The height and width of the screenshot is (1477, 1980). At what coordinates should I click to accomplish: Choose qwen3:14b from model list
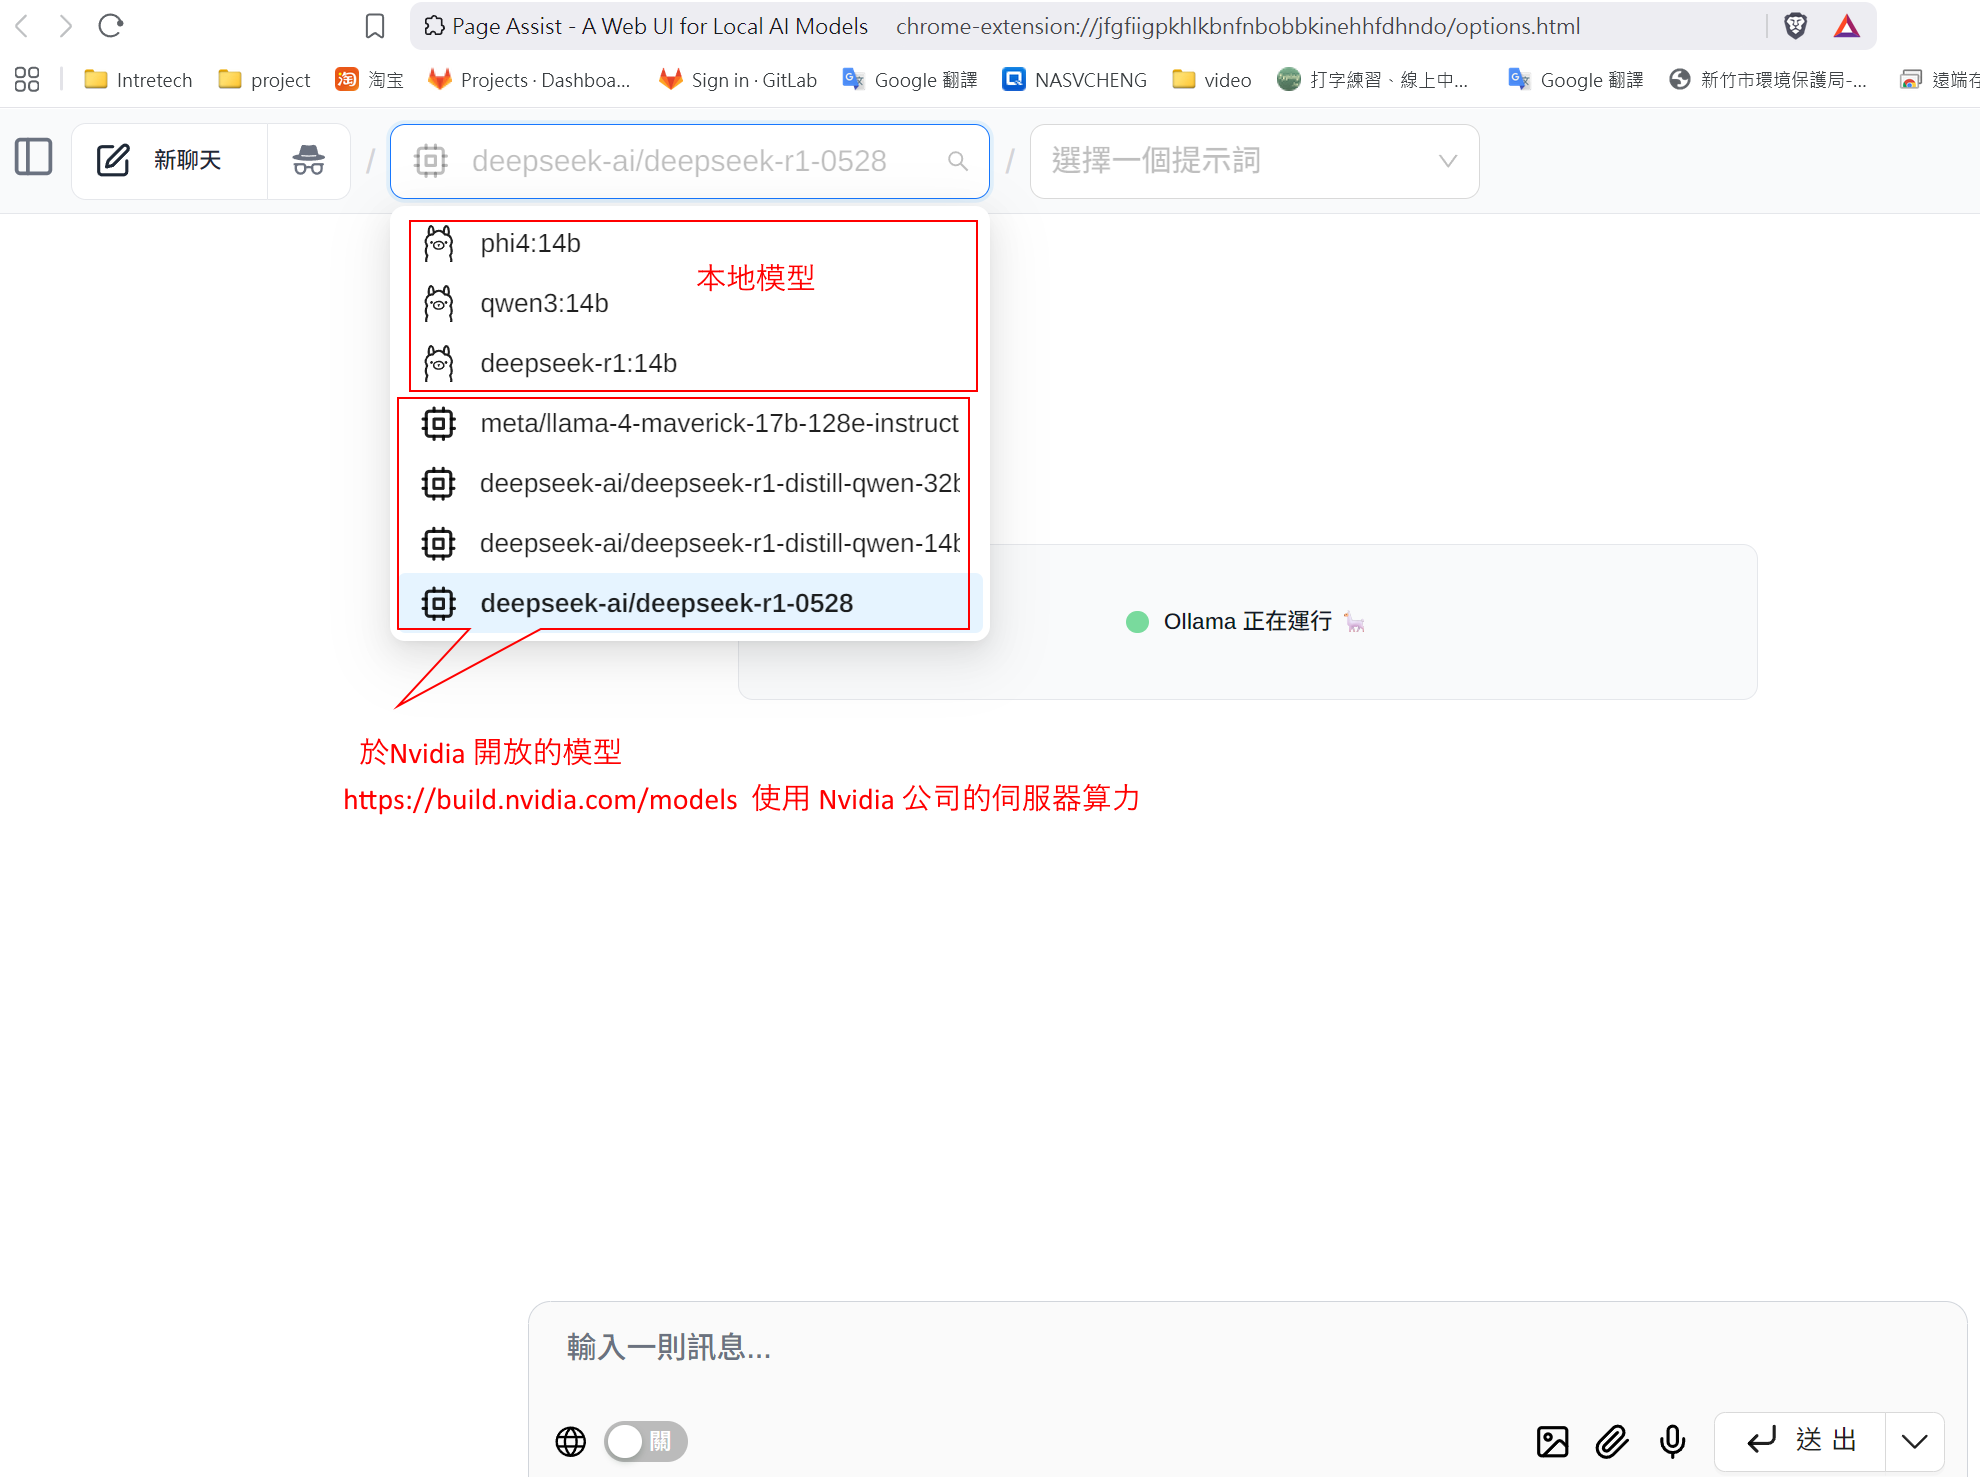[x=544, y=304]
